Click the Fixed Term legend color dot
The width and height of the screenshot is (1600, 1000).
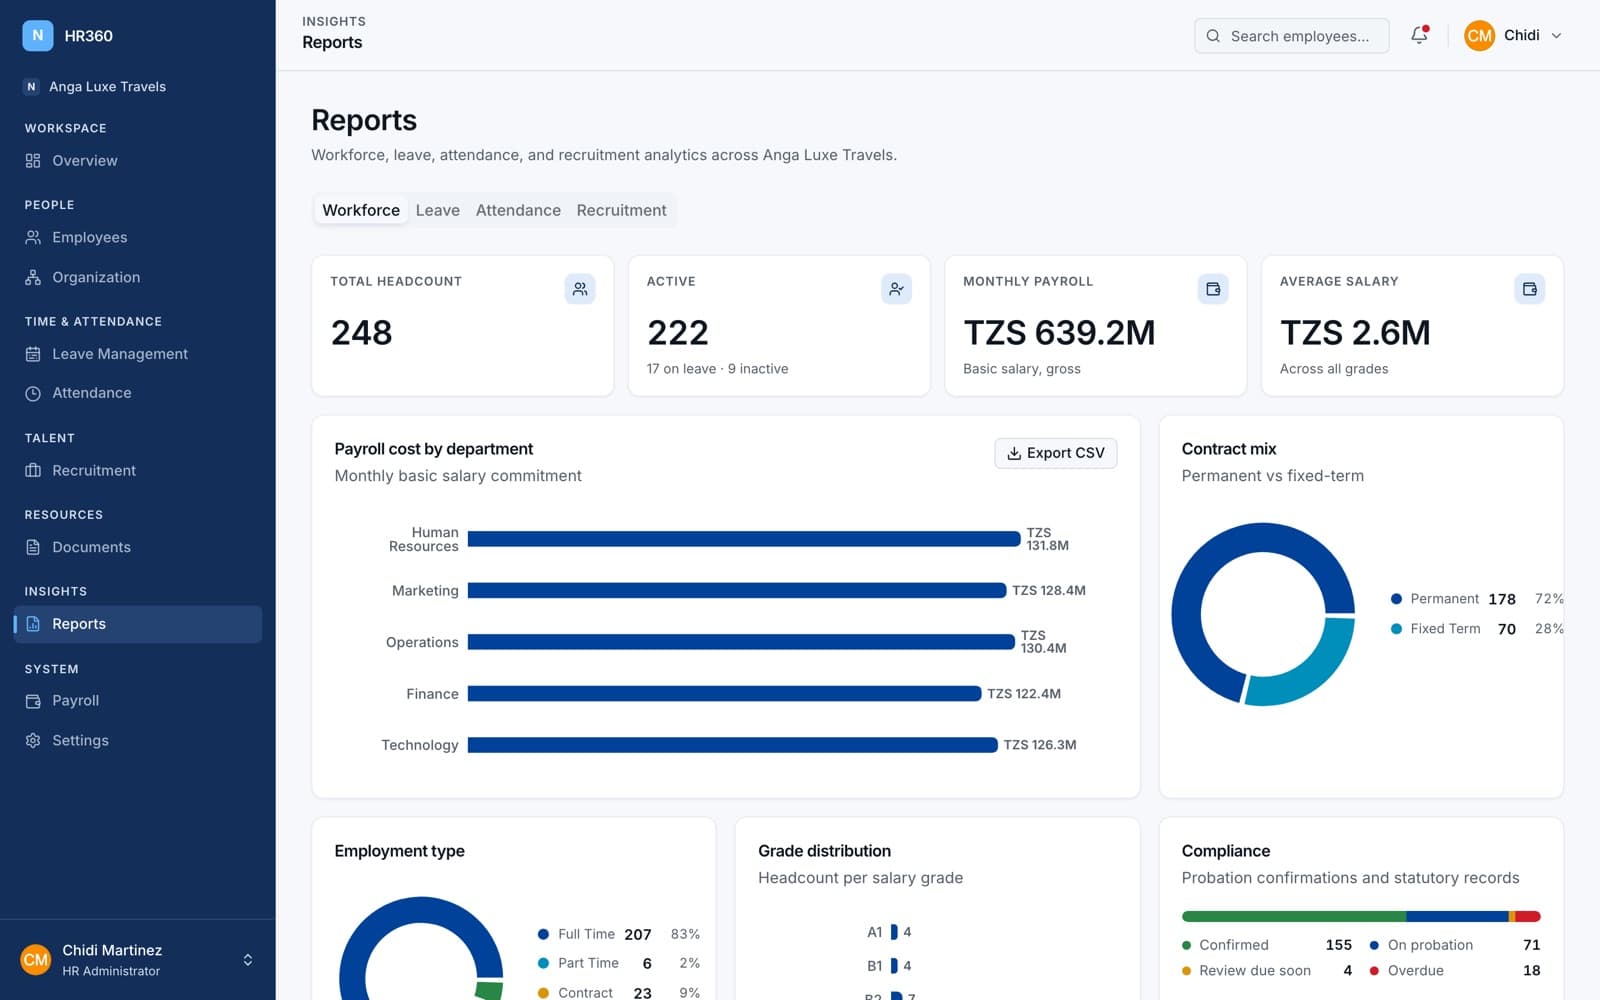pos(1396,629)
